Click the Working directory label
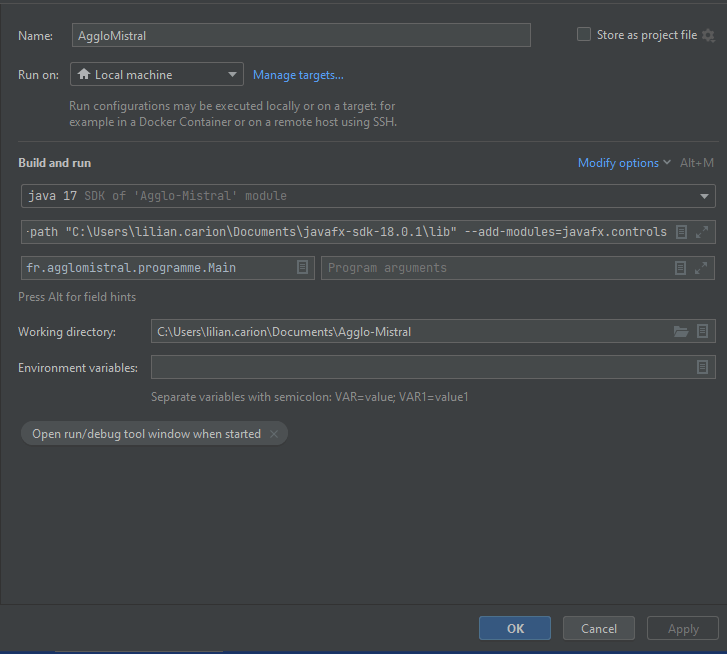727x654 pixels. 67,332
